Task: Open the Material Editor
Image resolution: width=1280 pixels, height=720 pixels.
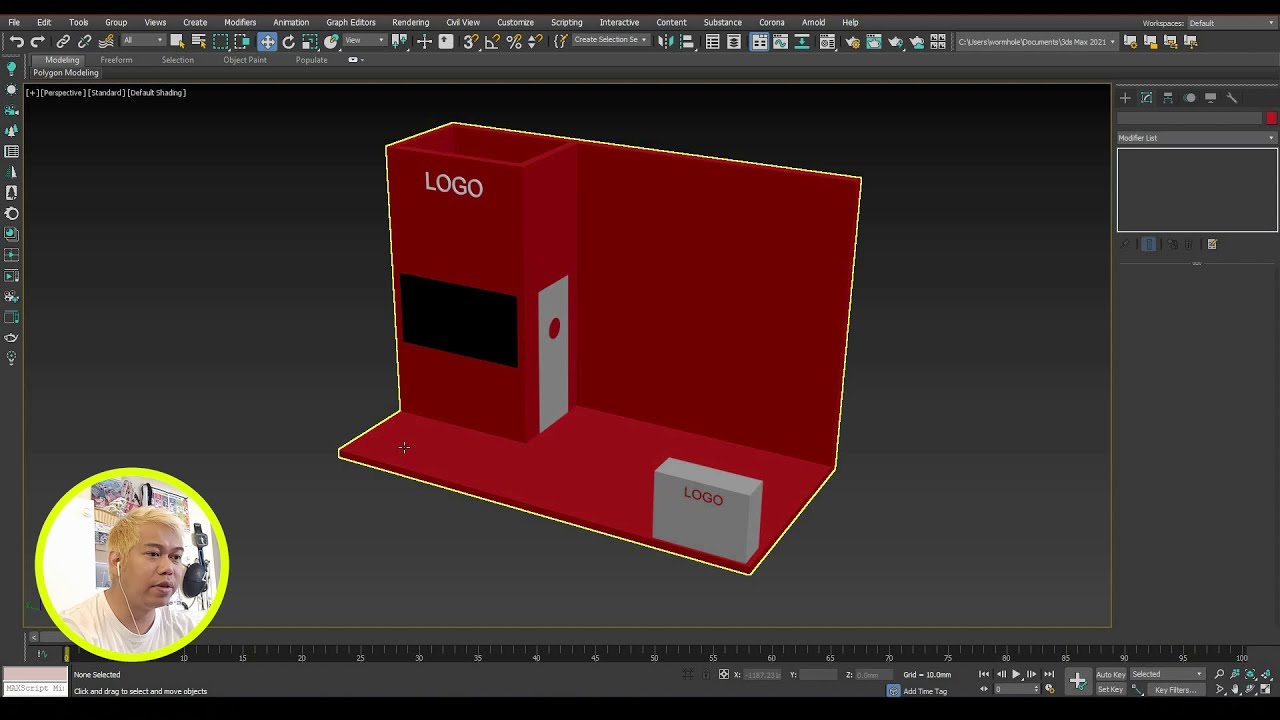Action: pos(827,41)
